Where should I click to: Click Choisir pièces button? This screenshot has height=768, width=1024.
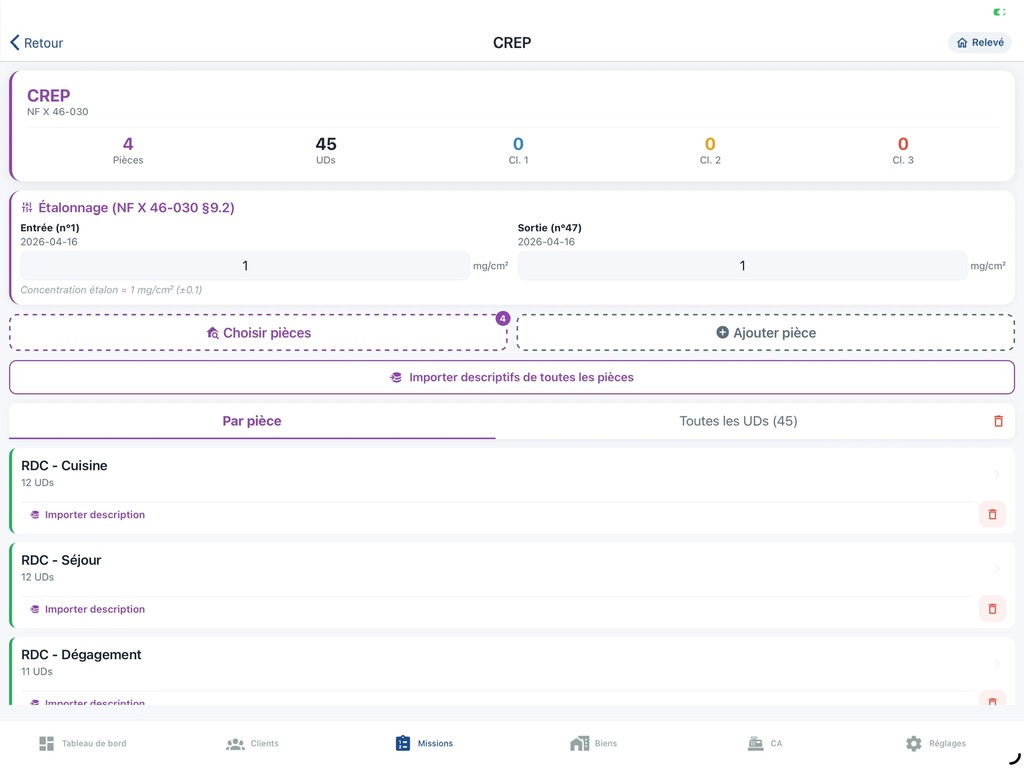[258, 333]
